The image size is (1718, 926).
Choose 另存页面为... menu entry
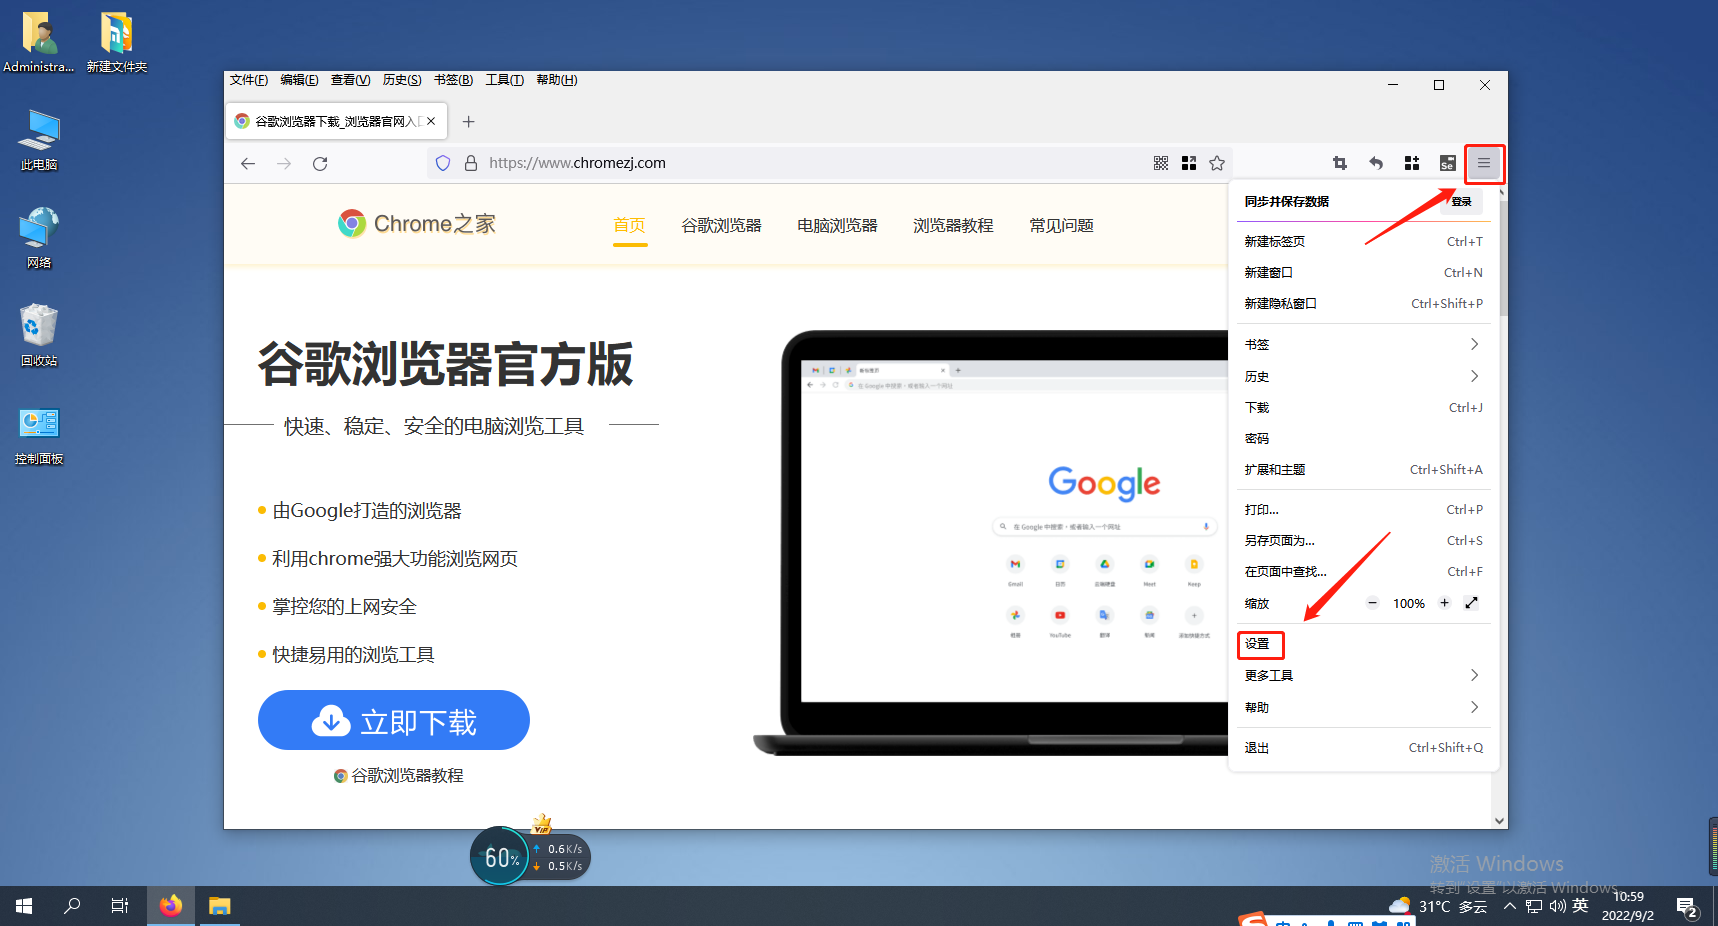coord(1362,540)
